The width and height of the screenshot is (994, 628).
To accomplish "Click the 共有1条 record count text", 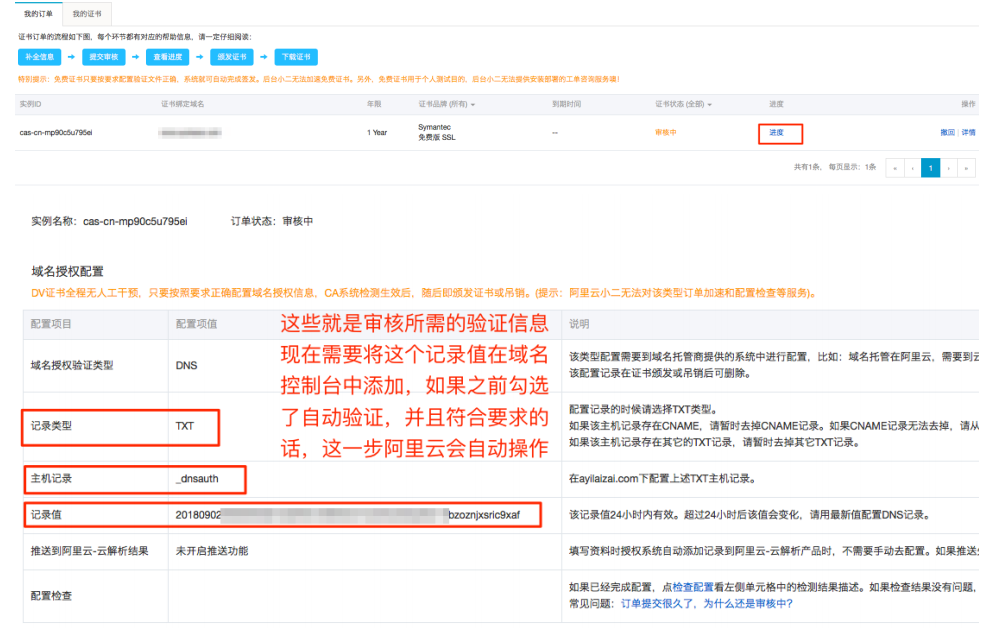I will (807, 167).
